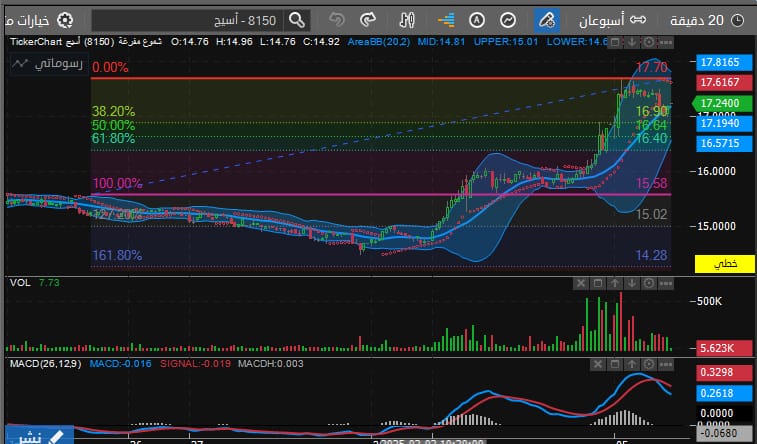Open the خيارات options menu
This screenshot has height=444, width=757.
click(x=30, y=19)
